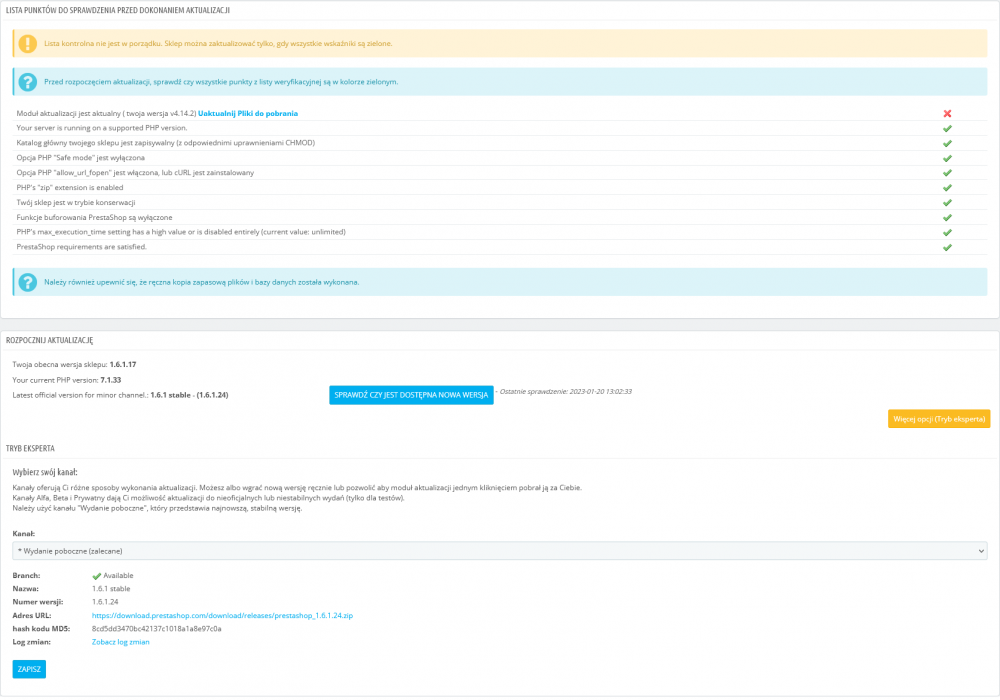This screenshot has width=1000, height=700.
Task: Click green check for maintenance mode row
Action: [947, 203]
